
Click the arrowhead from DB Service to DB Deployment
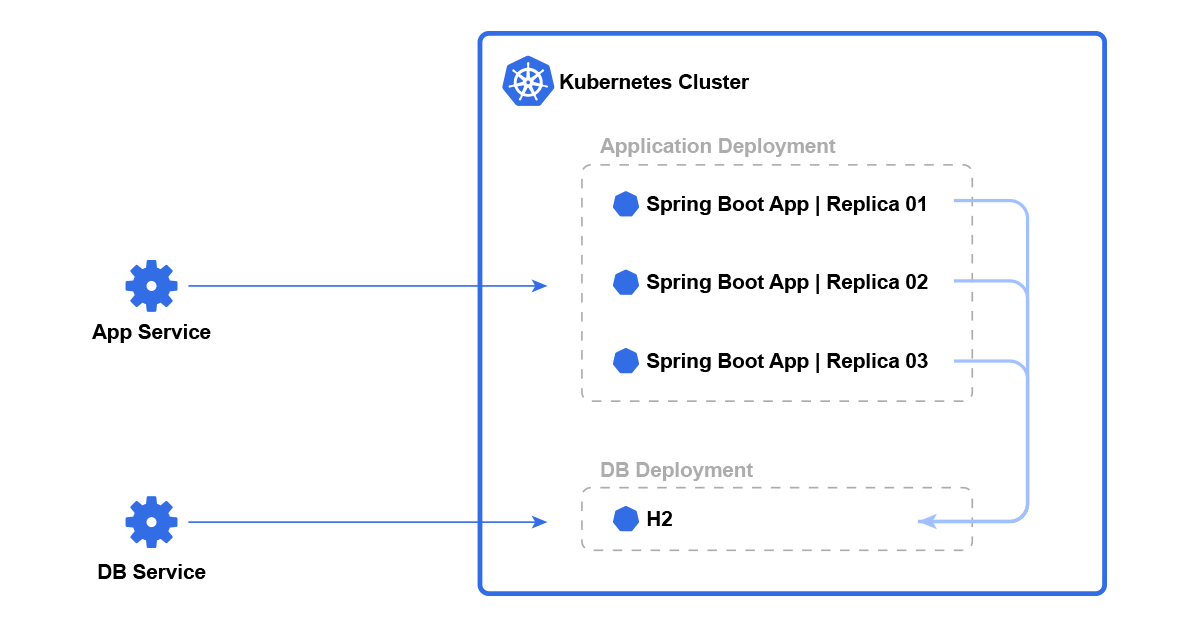click(540, 522)
